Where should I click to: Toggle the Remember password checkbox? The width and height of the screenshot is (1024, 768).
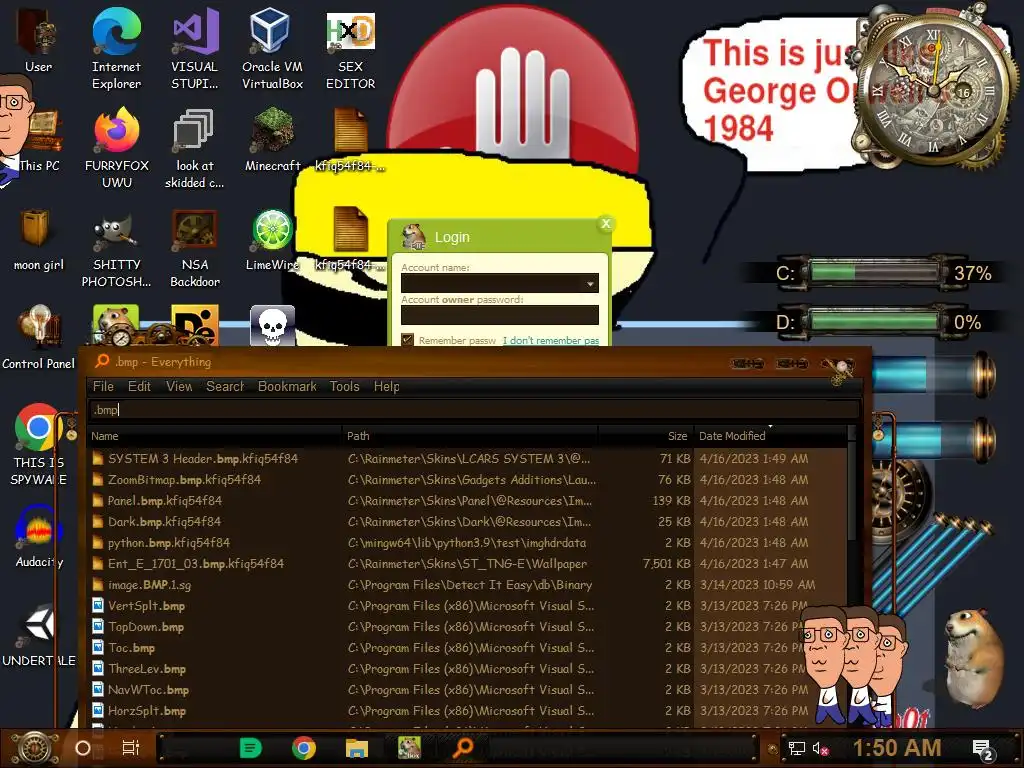click(408, 340)
